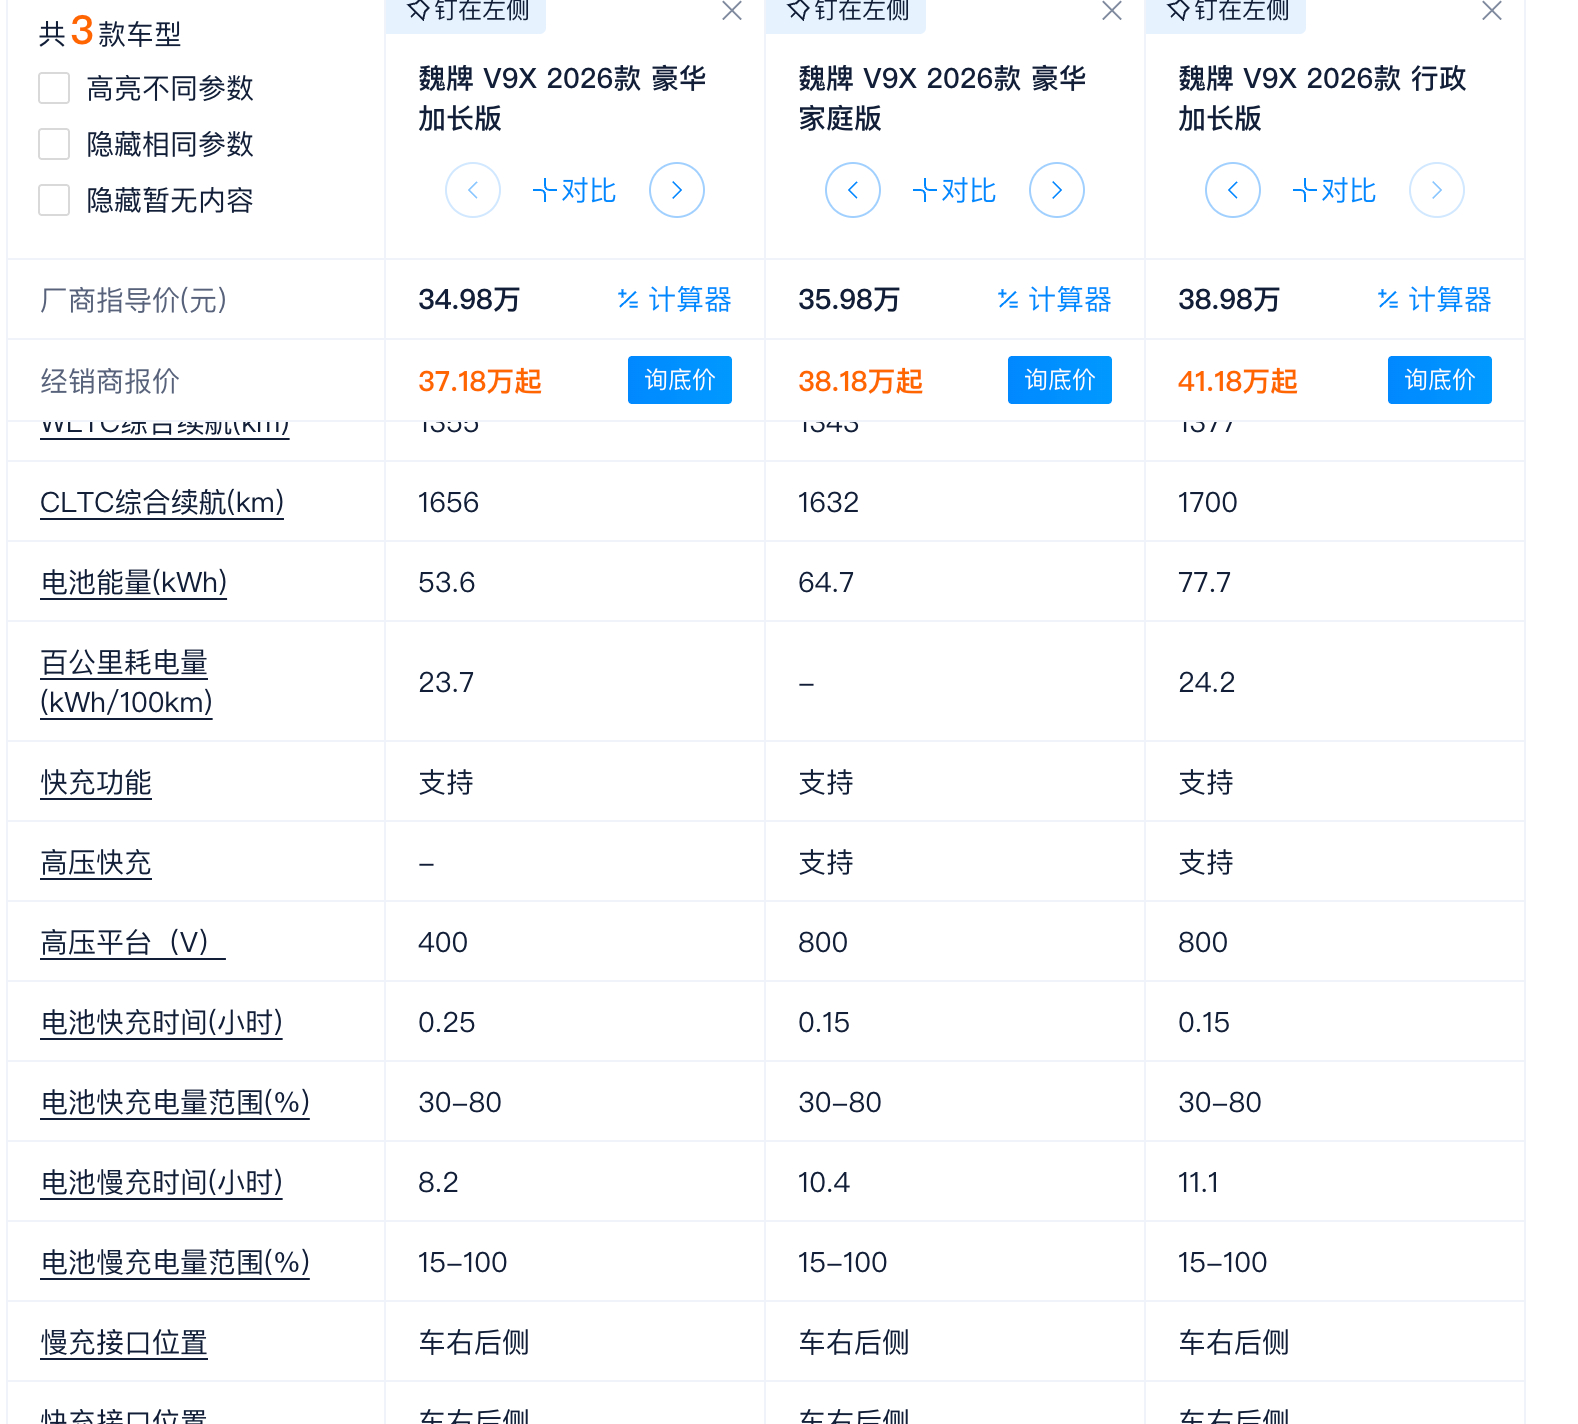Pin 豪华加长版 column to the left
The image size is (1578, 1424).
[x=468, y=11]
